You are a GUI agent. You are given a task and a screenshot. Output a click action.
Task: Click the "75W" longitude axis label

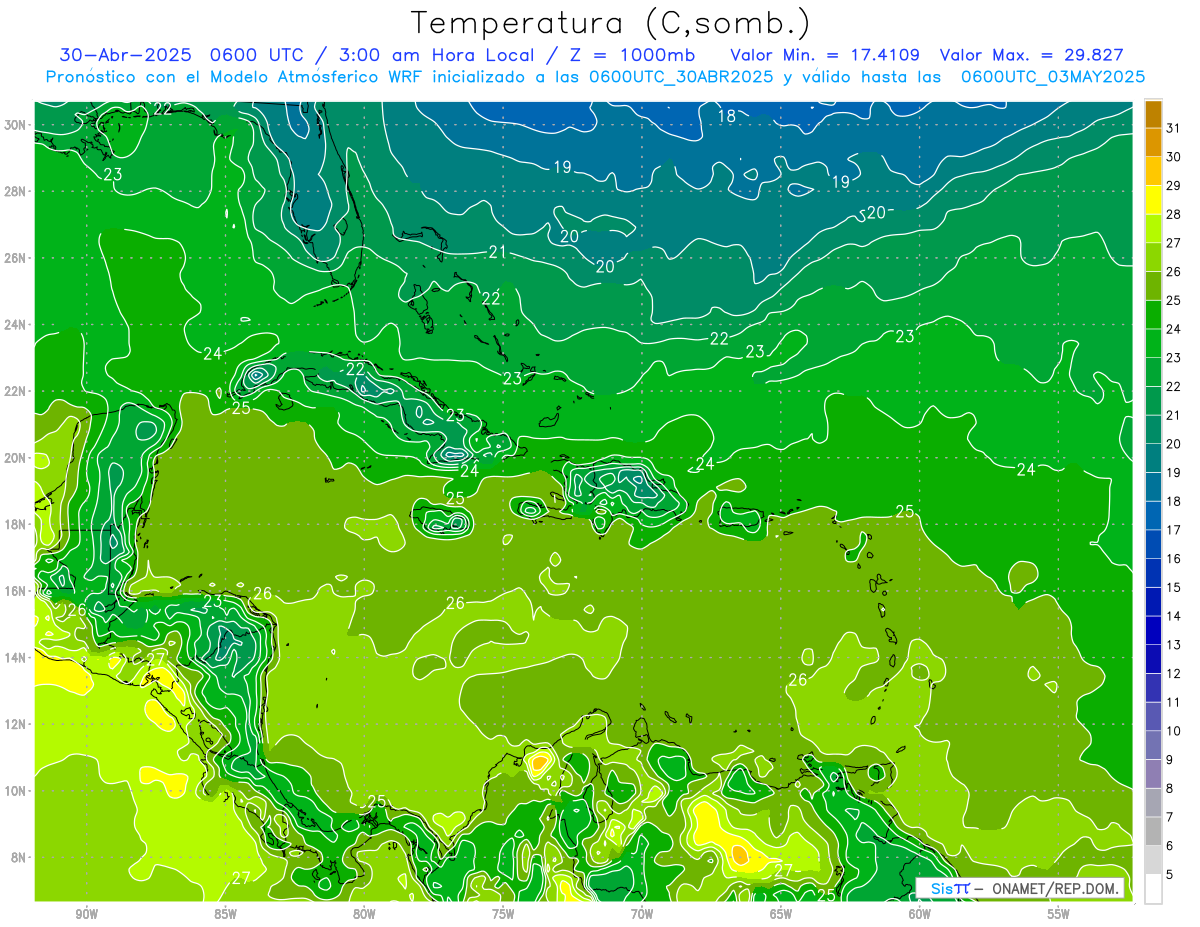pyautogui.click(x=503, y=914)
